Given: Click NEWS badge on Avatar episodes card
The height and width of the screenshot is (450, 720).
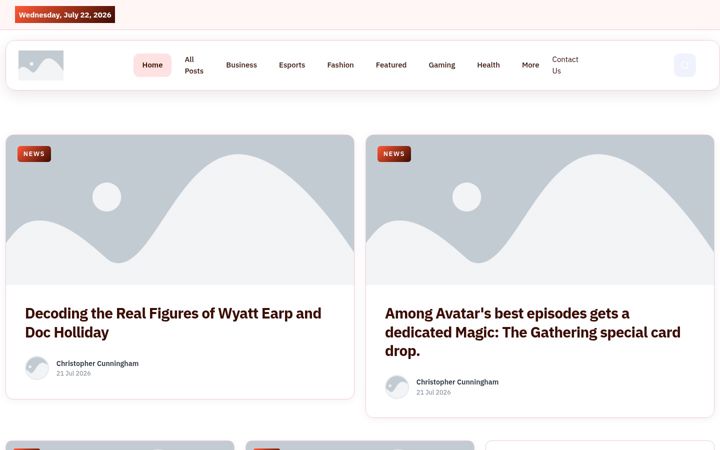Looking at the screenshot, I should [x=394, y=154].
